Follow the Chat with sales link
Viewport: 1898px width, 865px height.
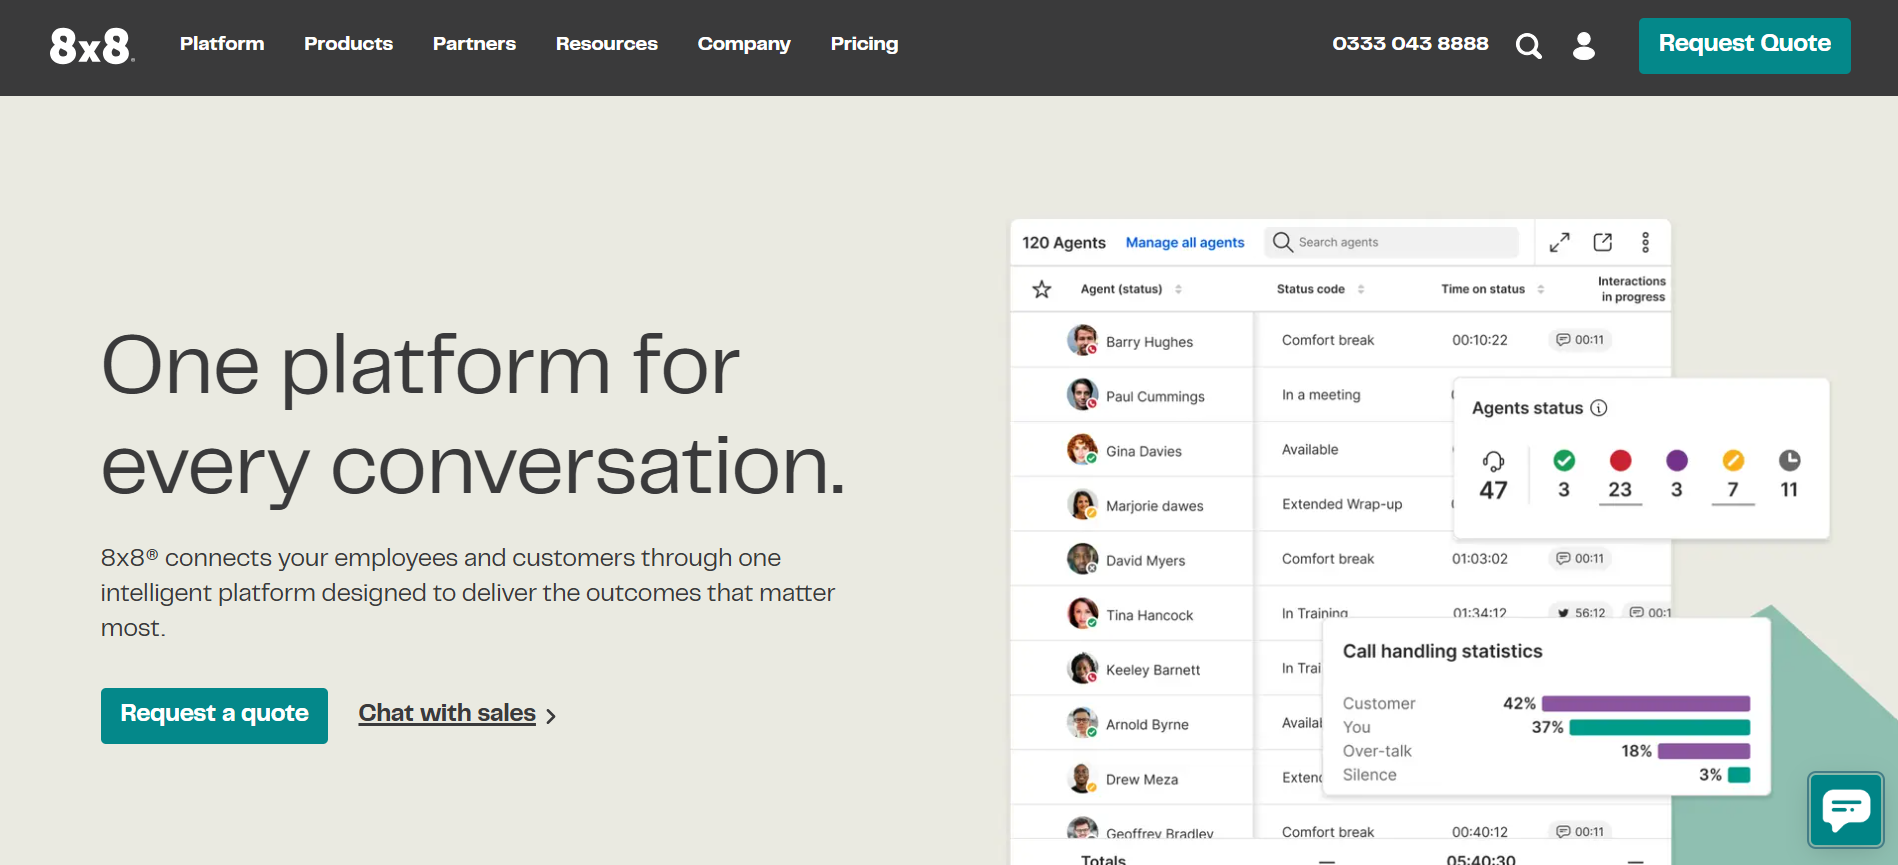coord(457,714)
